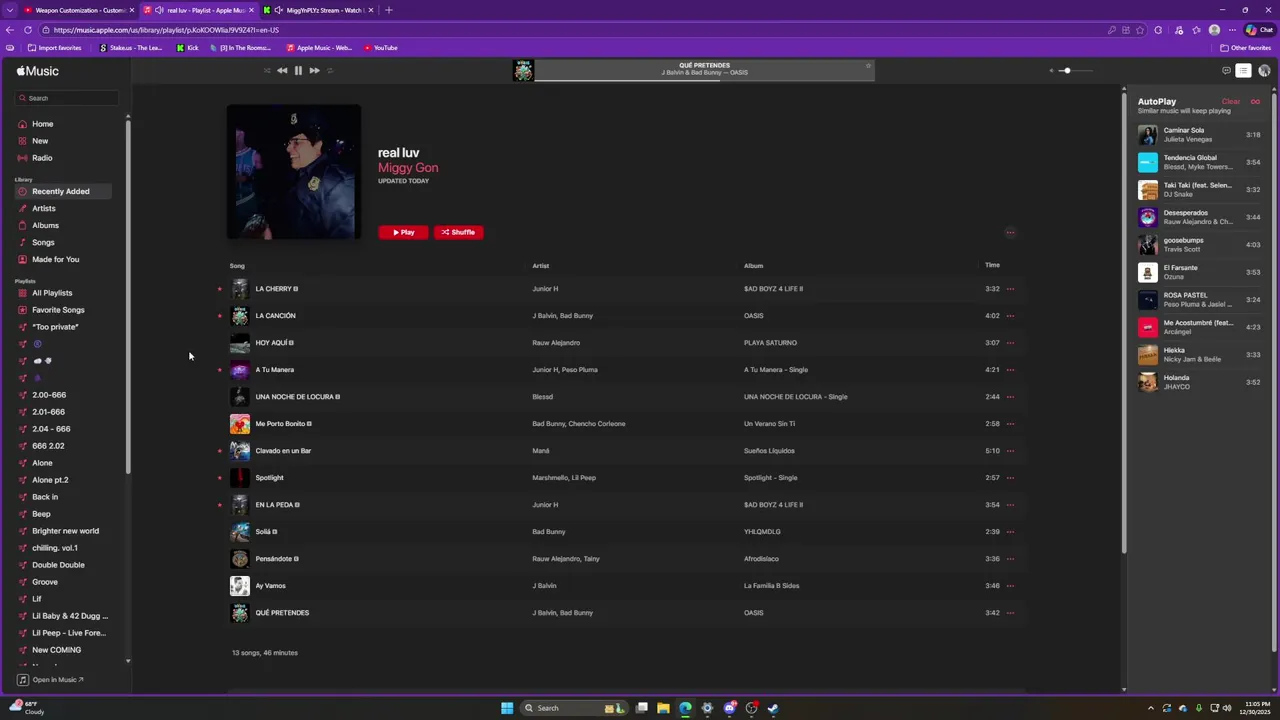Click the LA CHERRY song artwork

pos(239,289)
